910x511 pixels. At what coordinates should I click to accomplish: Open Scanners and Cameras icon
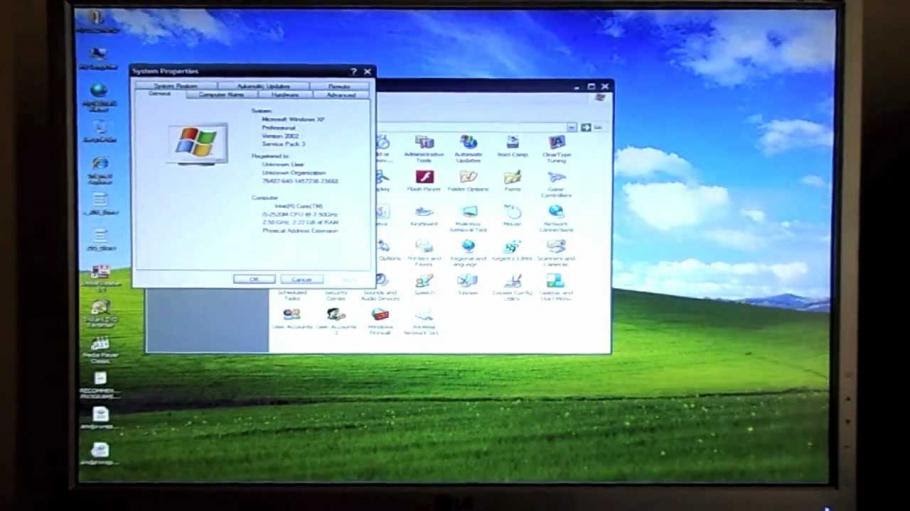point(556,253)
